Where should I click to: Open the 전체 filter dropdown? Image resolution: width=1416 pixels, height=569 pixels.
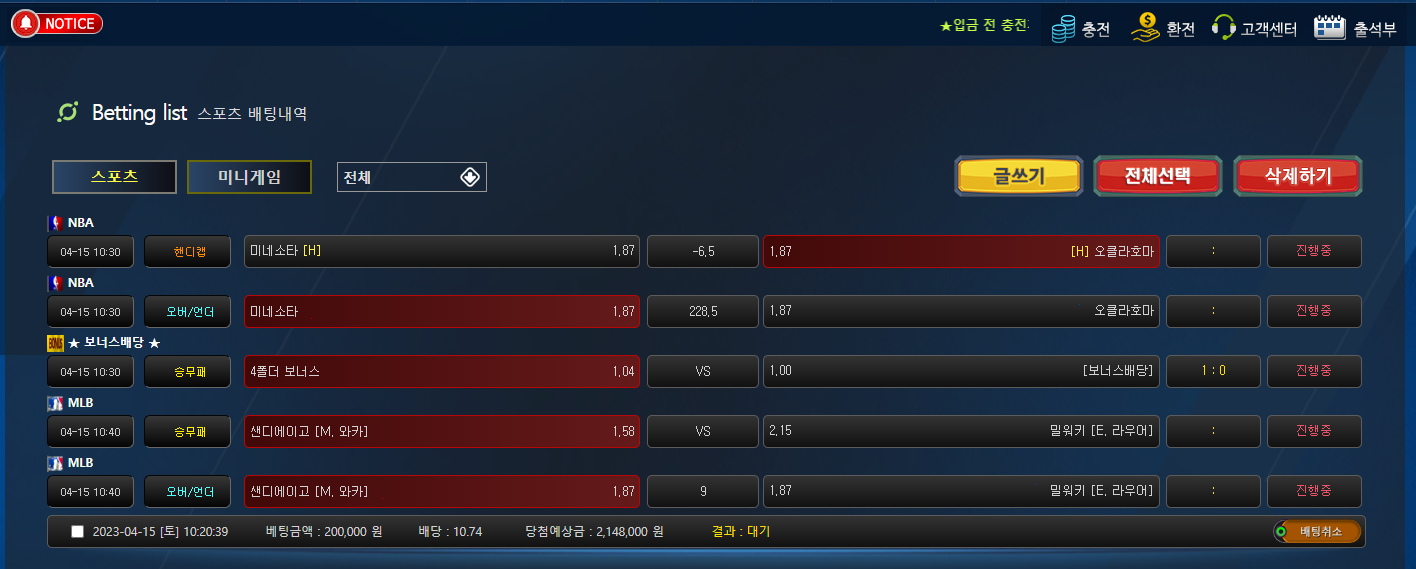(x=412, y=177)
